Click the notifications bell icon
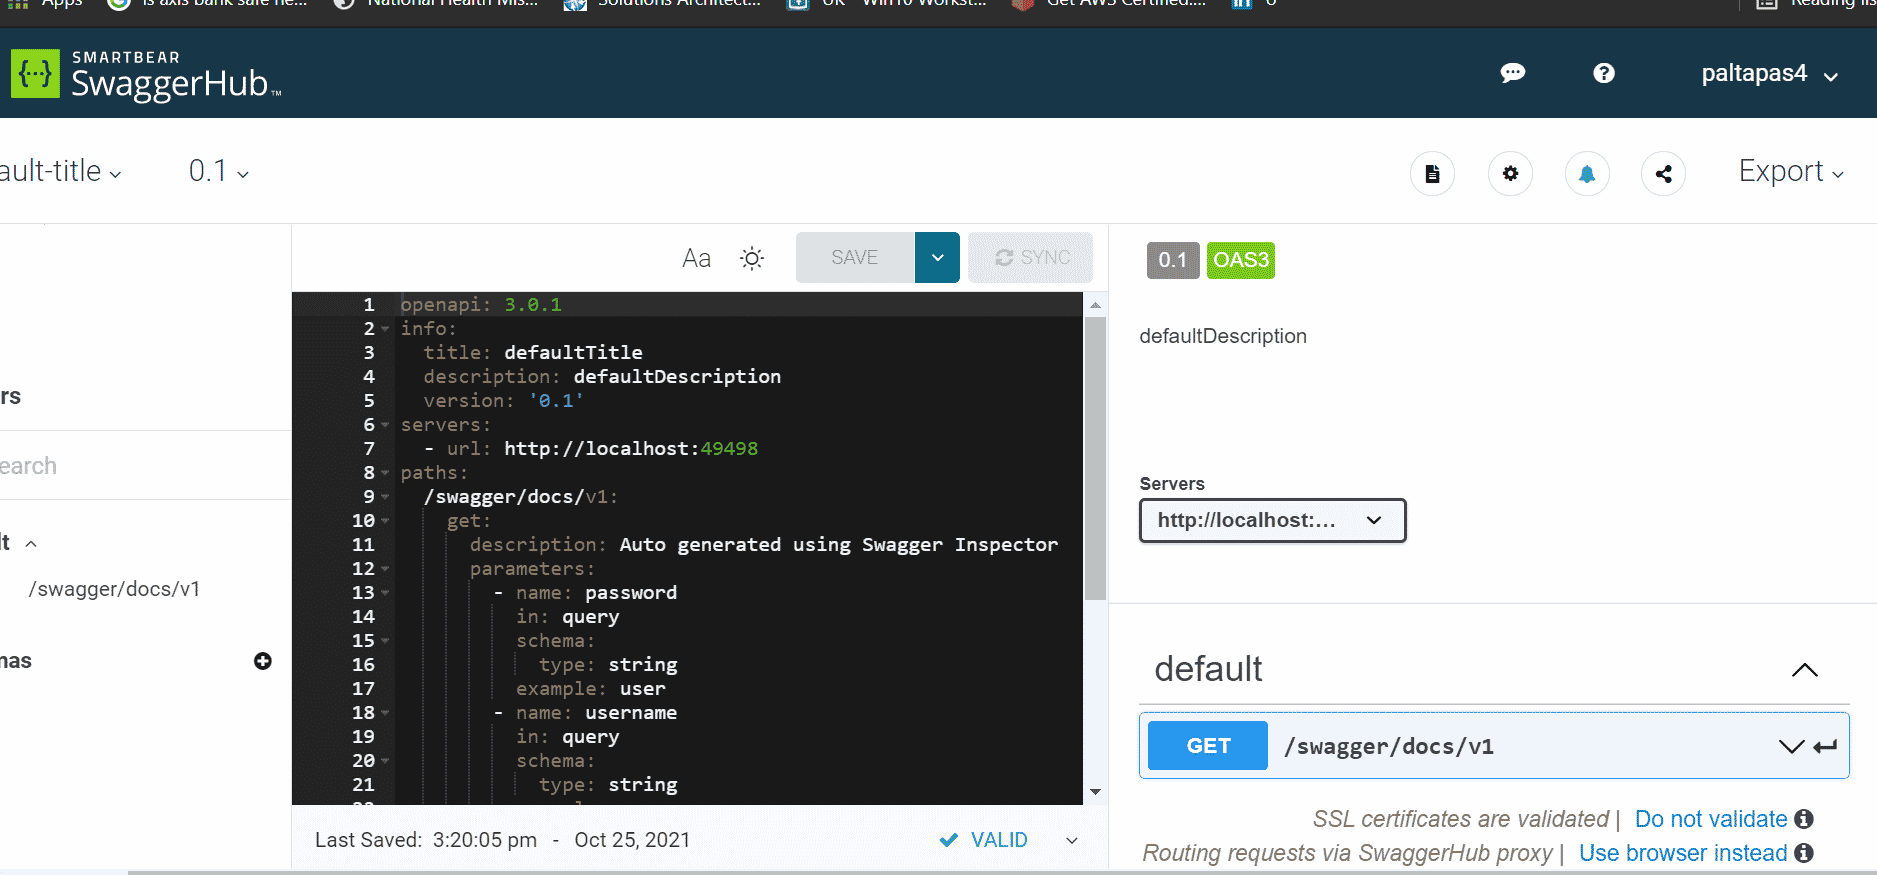Screen dimensions: 1877x875 coord(1587,174)
